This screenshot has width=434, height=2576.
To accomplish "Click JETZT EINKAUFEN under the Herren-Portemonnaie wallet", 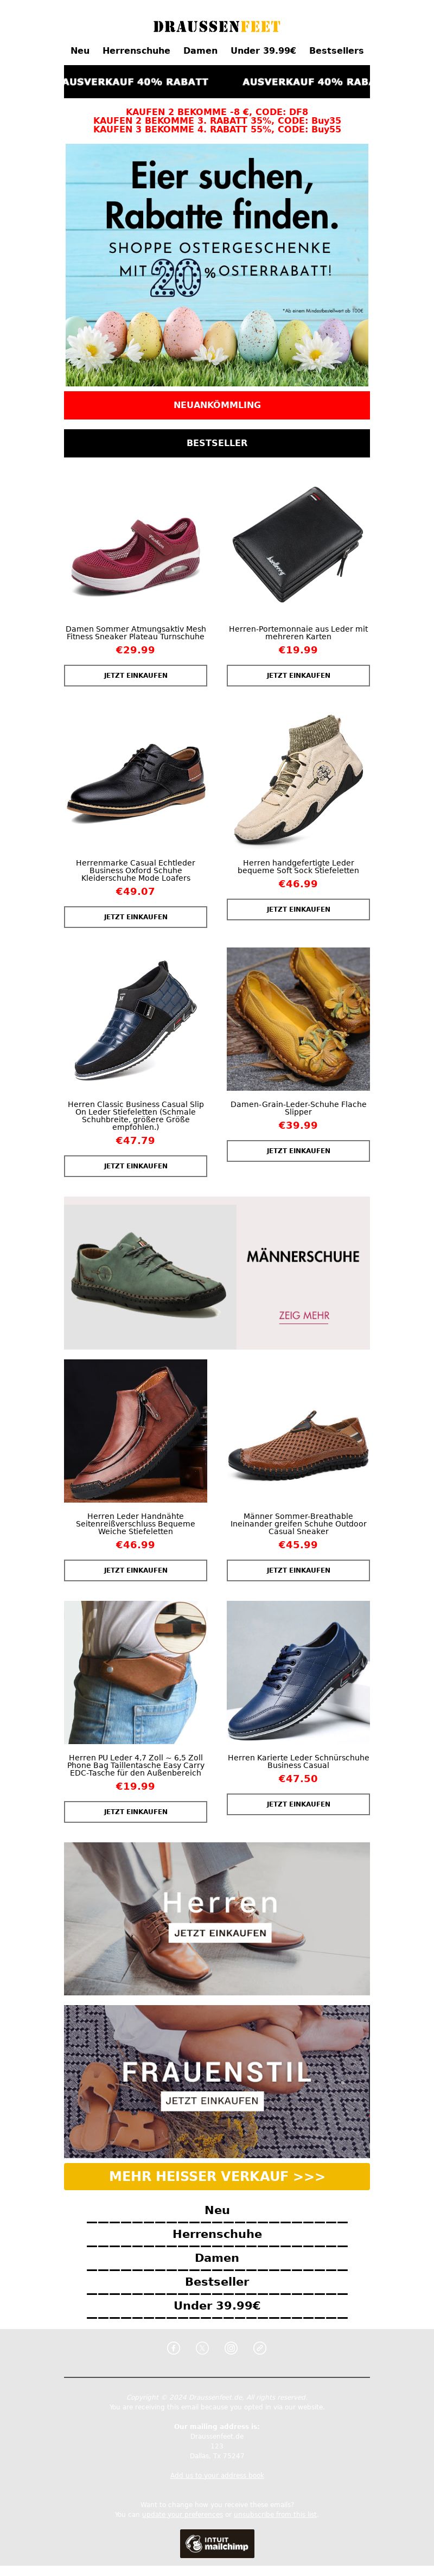I will 298,675.
